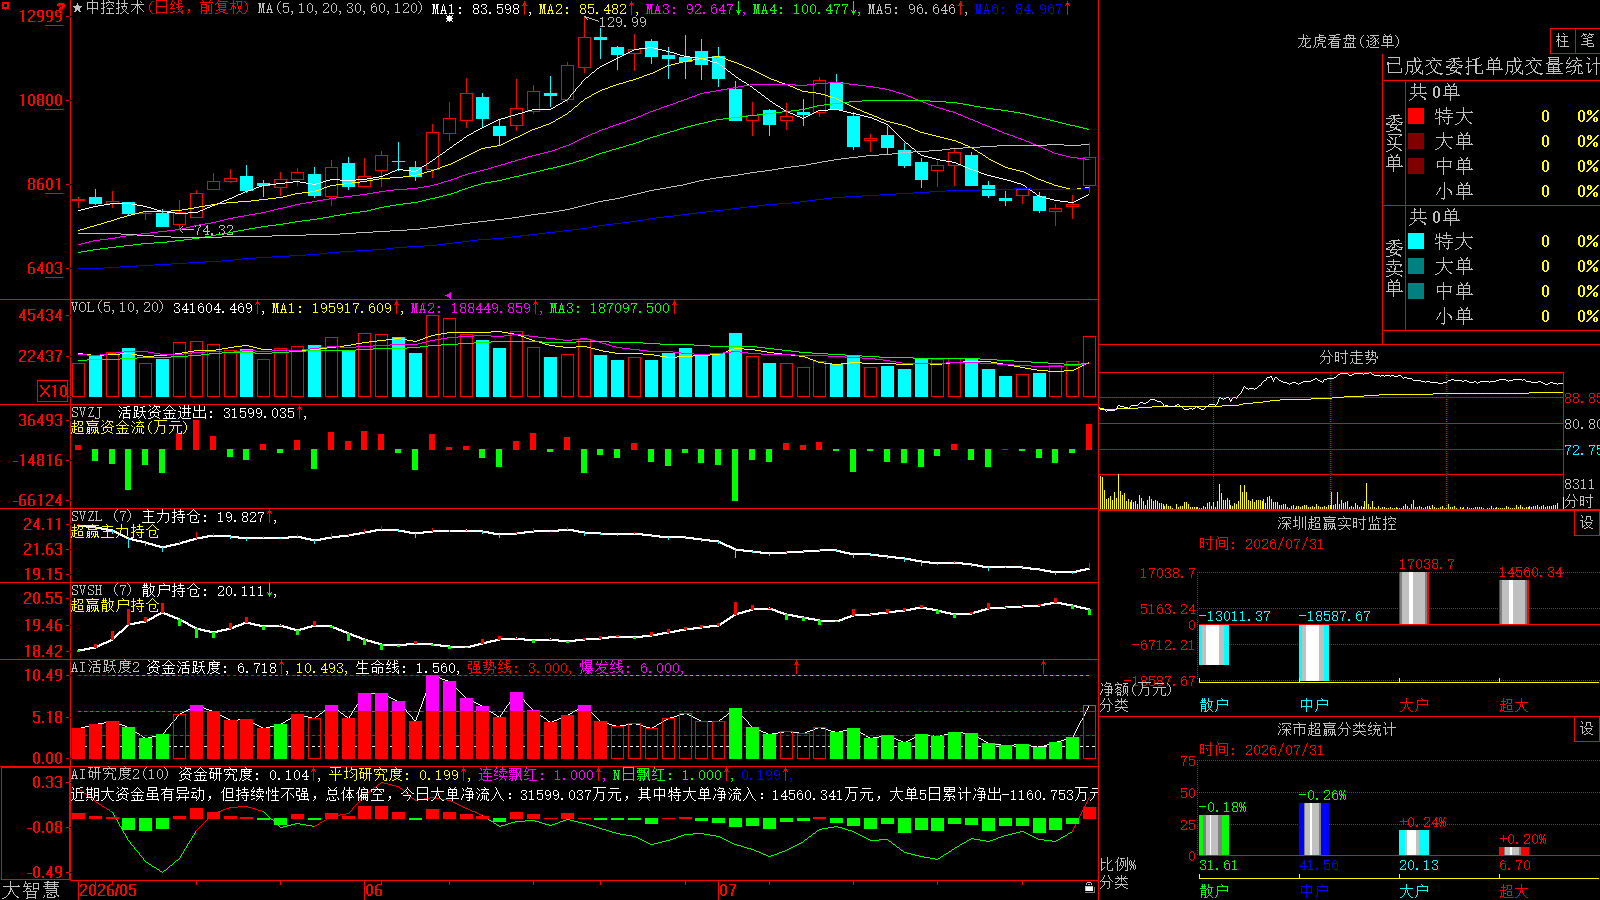Image resolution: width=1600 pixels, height=900 pixels.
Task: Click the dark red 大单 swatch under 委买单
Action: click(x=1416, y=141)
